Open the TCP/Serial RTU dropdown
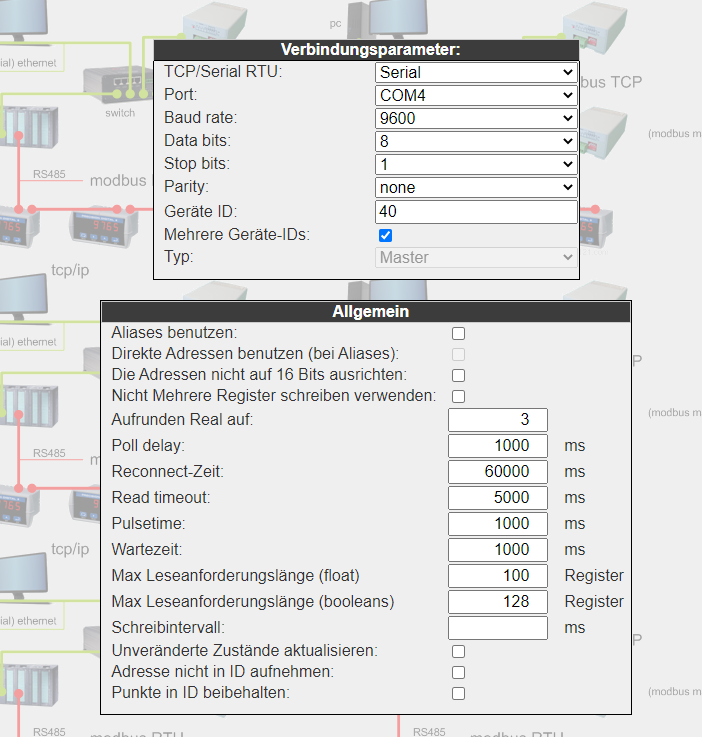 coord(476,72)
